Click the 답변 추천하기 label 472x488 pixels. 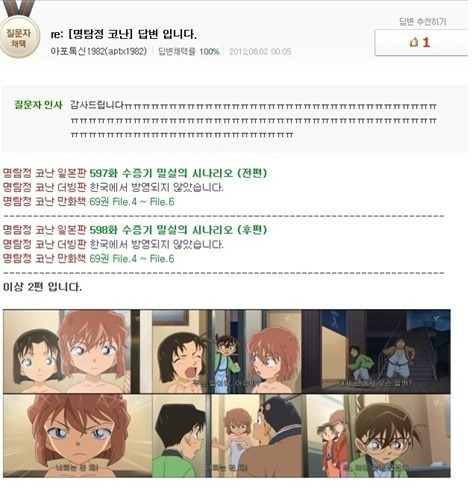[x=422, y=22]
